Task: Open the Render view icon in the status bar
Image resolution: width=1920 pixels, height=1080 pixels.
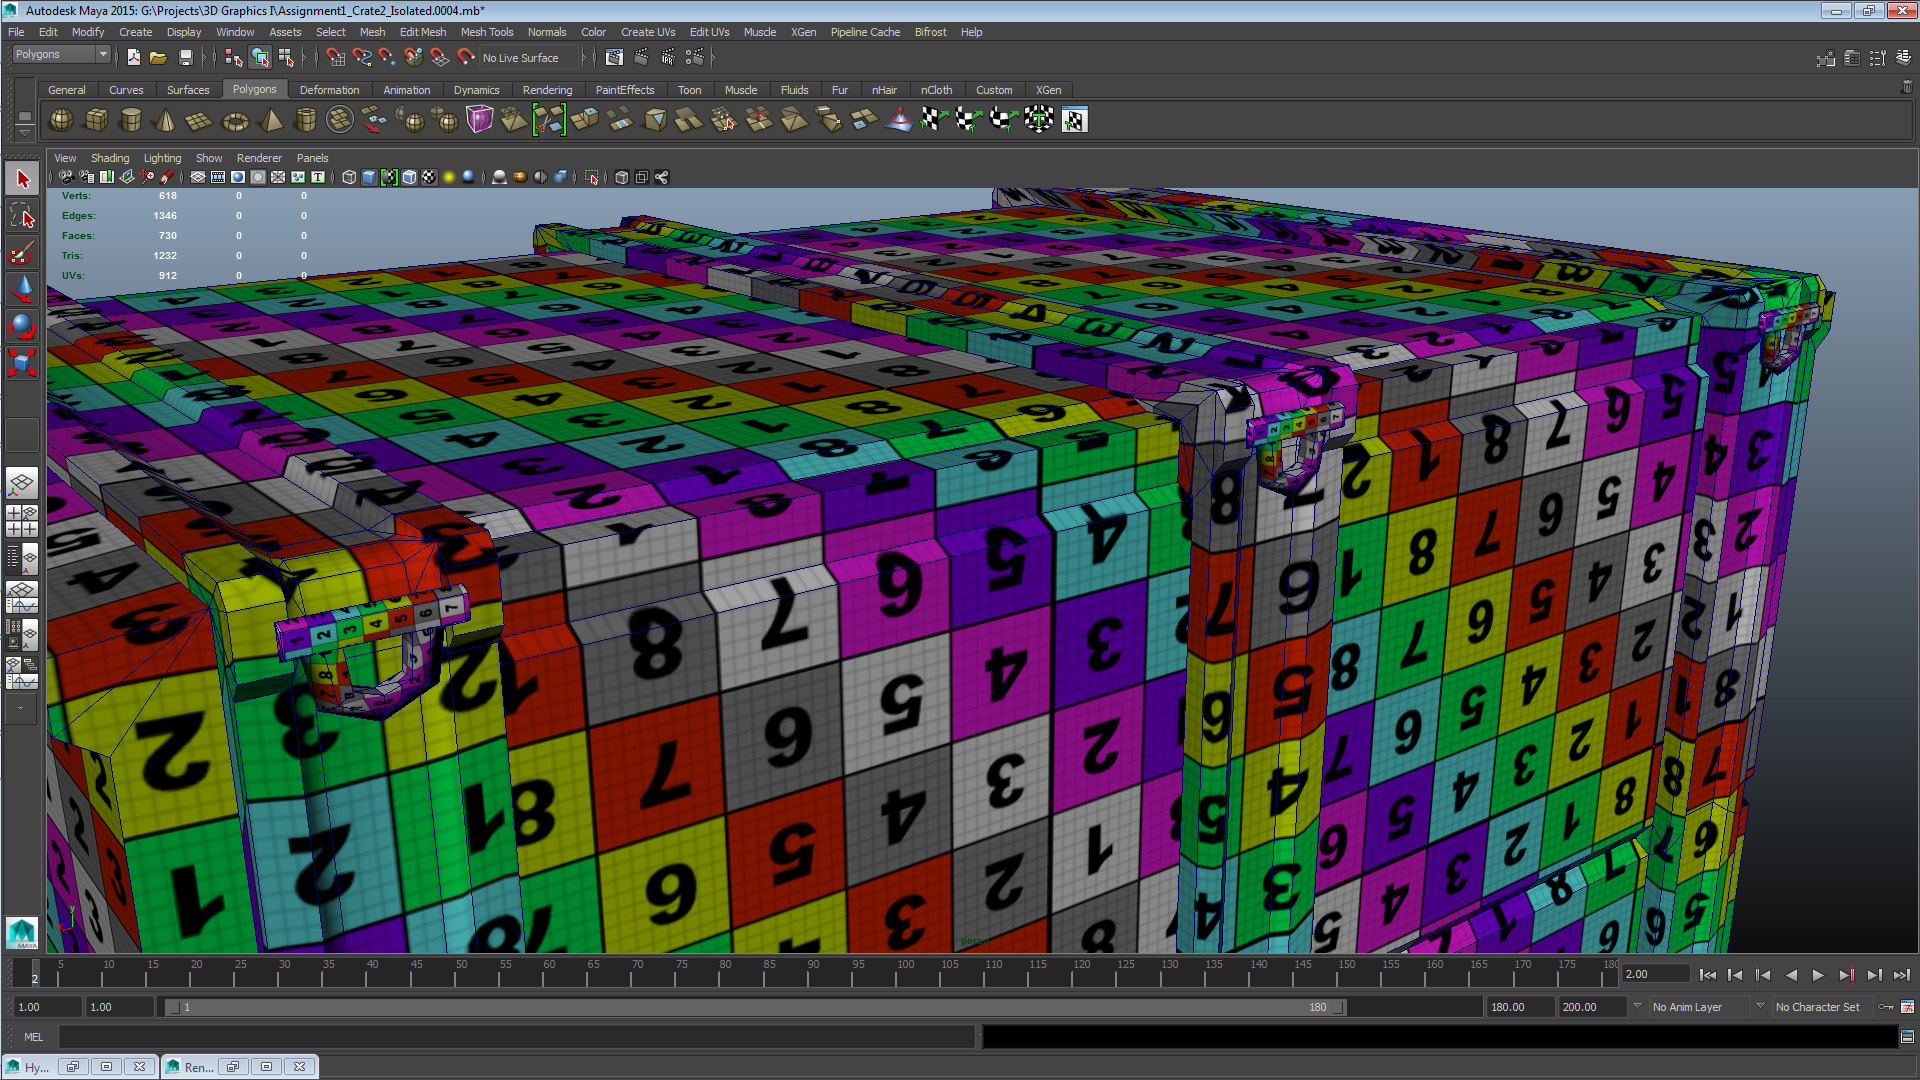Action: (614, 57)
